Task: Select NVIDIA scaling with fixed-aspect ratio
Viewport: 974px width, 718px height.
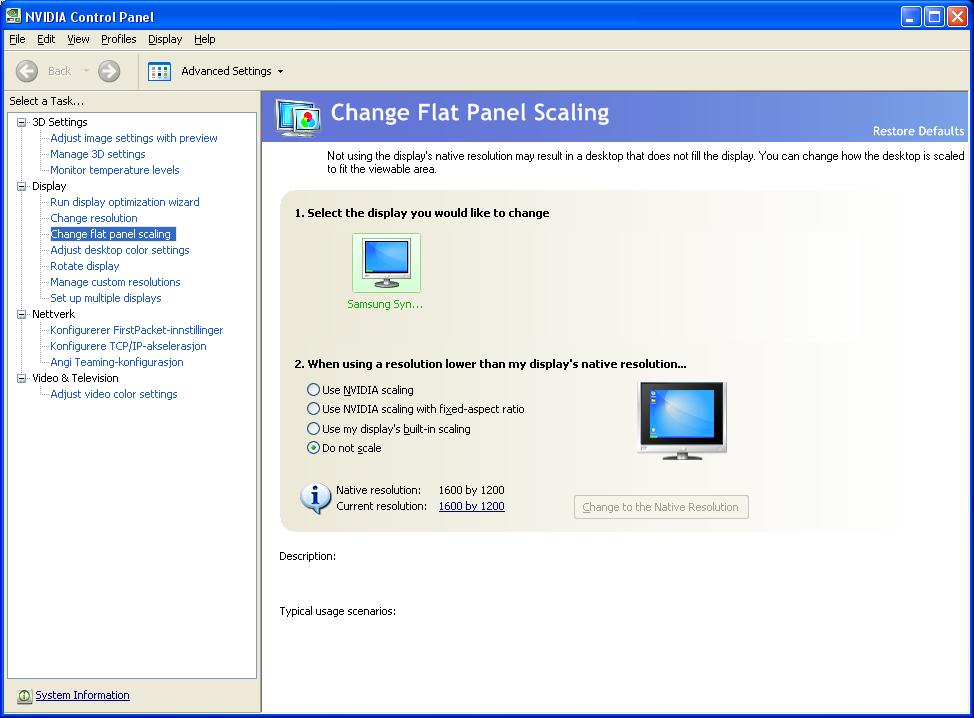Action: [313, 409]
